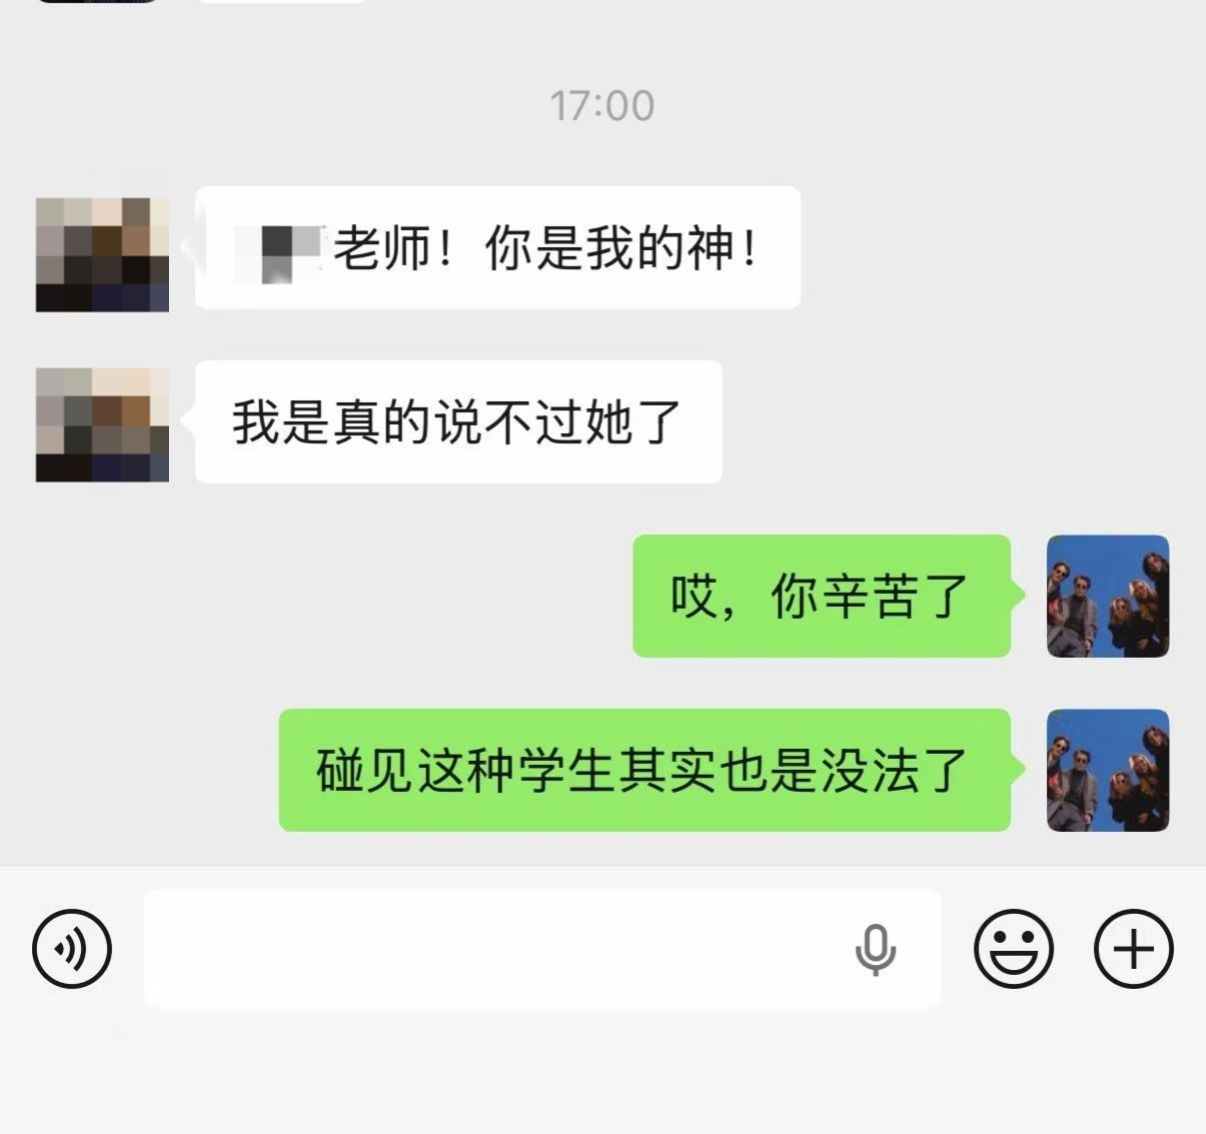This screenshot has width=1206, height=1134.
Task: Tap own avatar next to 碰见这种学生 message
Action: pos(1108,770)
